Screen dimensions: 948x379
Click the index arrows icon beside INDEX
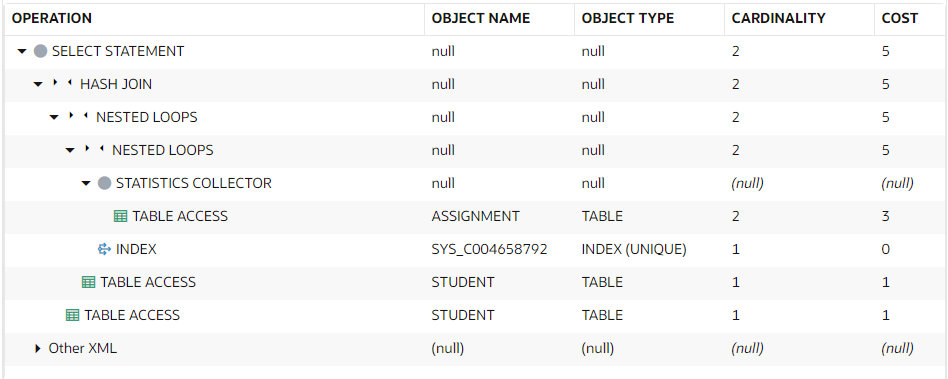(x=104, y=249)
